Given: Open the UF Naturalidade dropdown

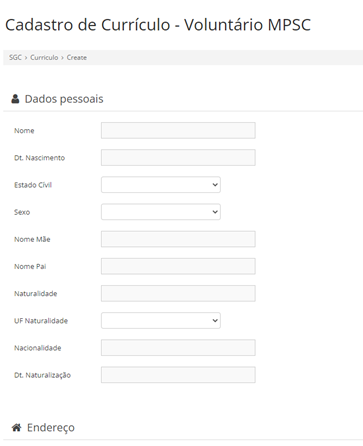Looking at the screenshot, I should tap(161, 321).
